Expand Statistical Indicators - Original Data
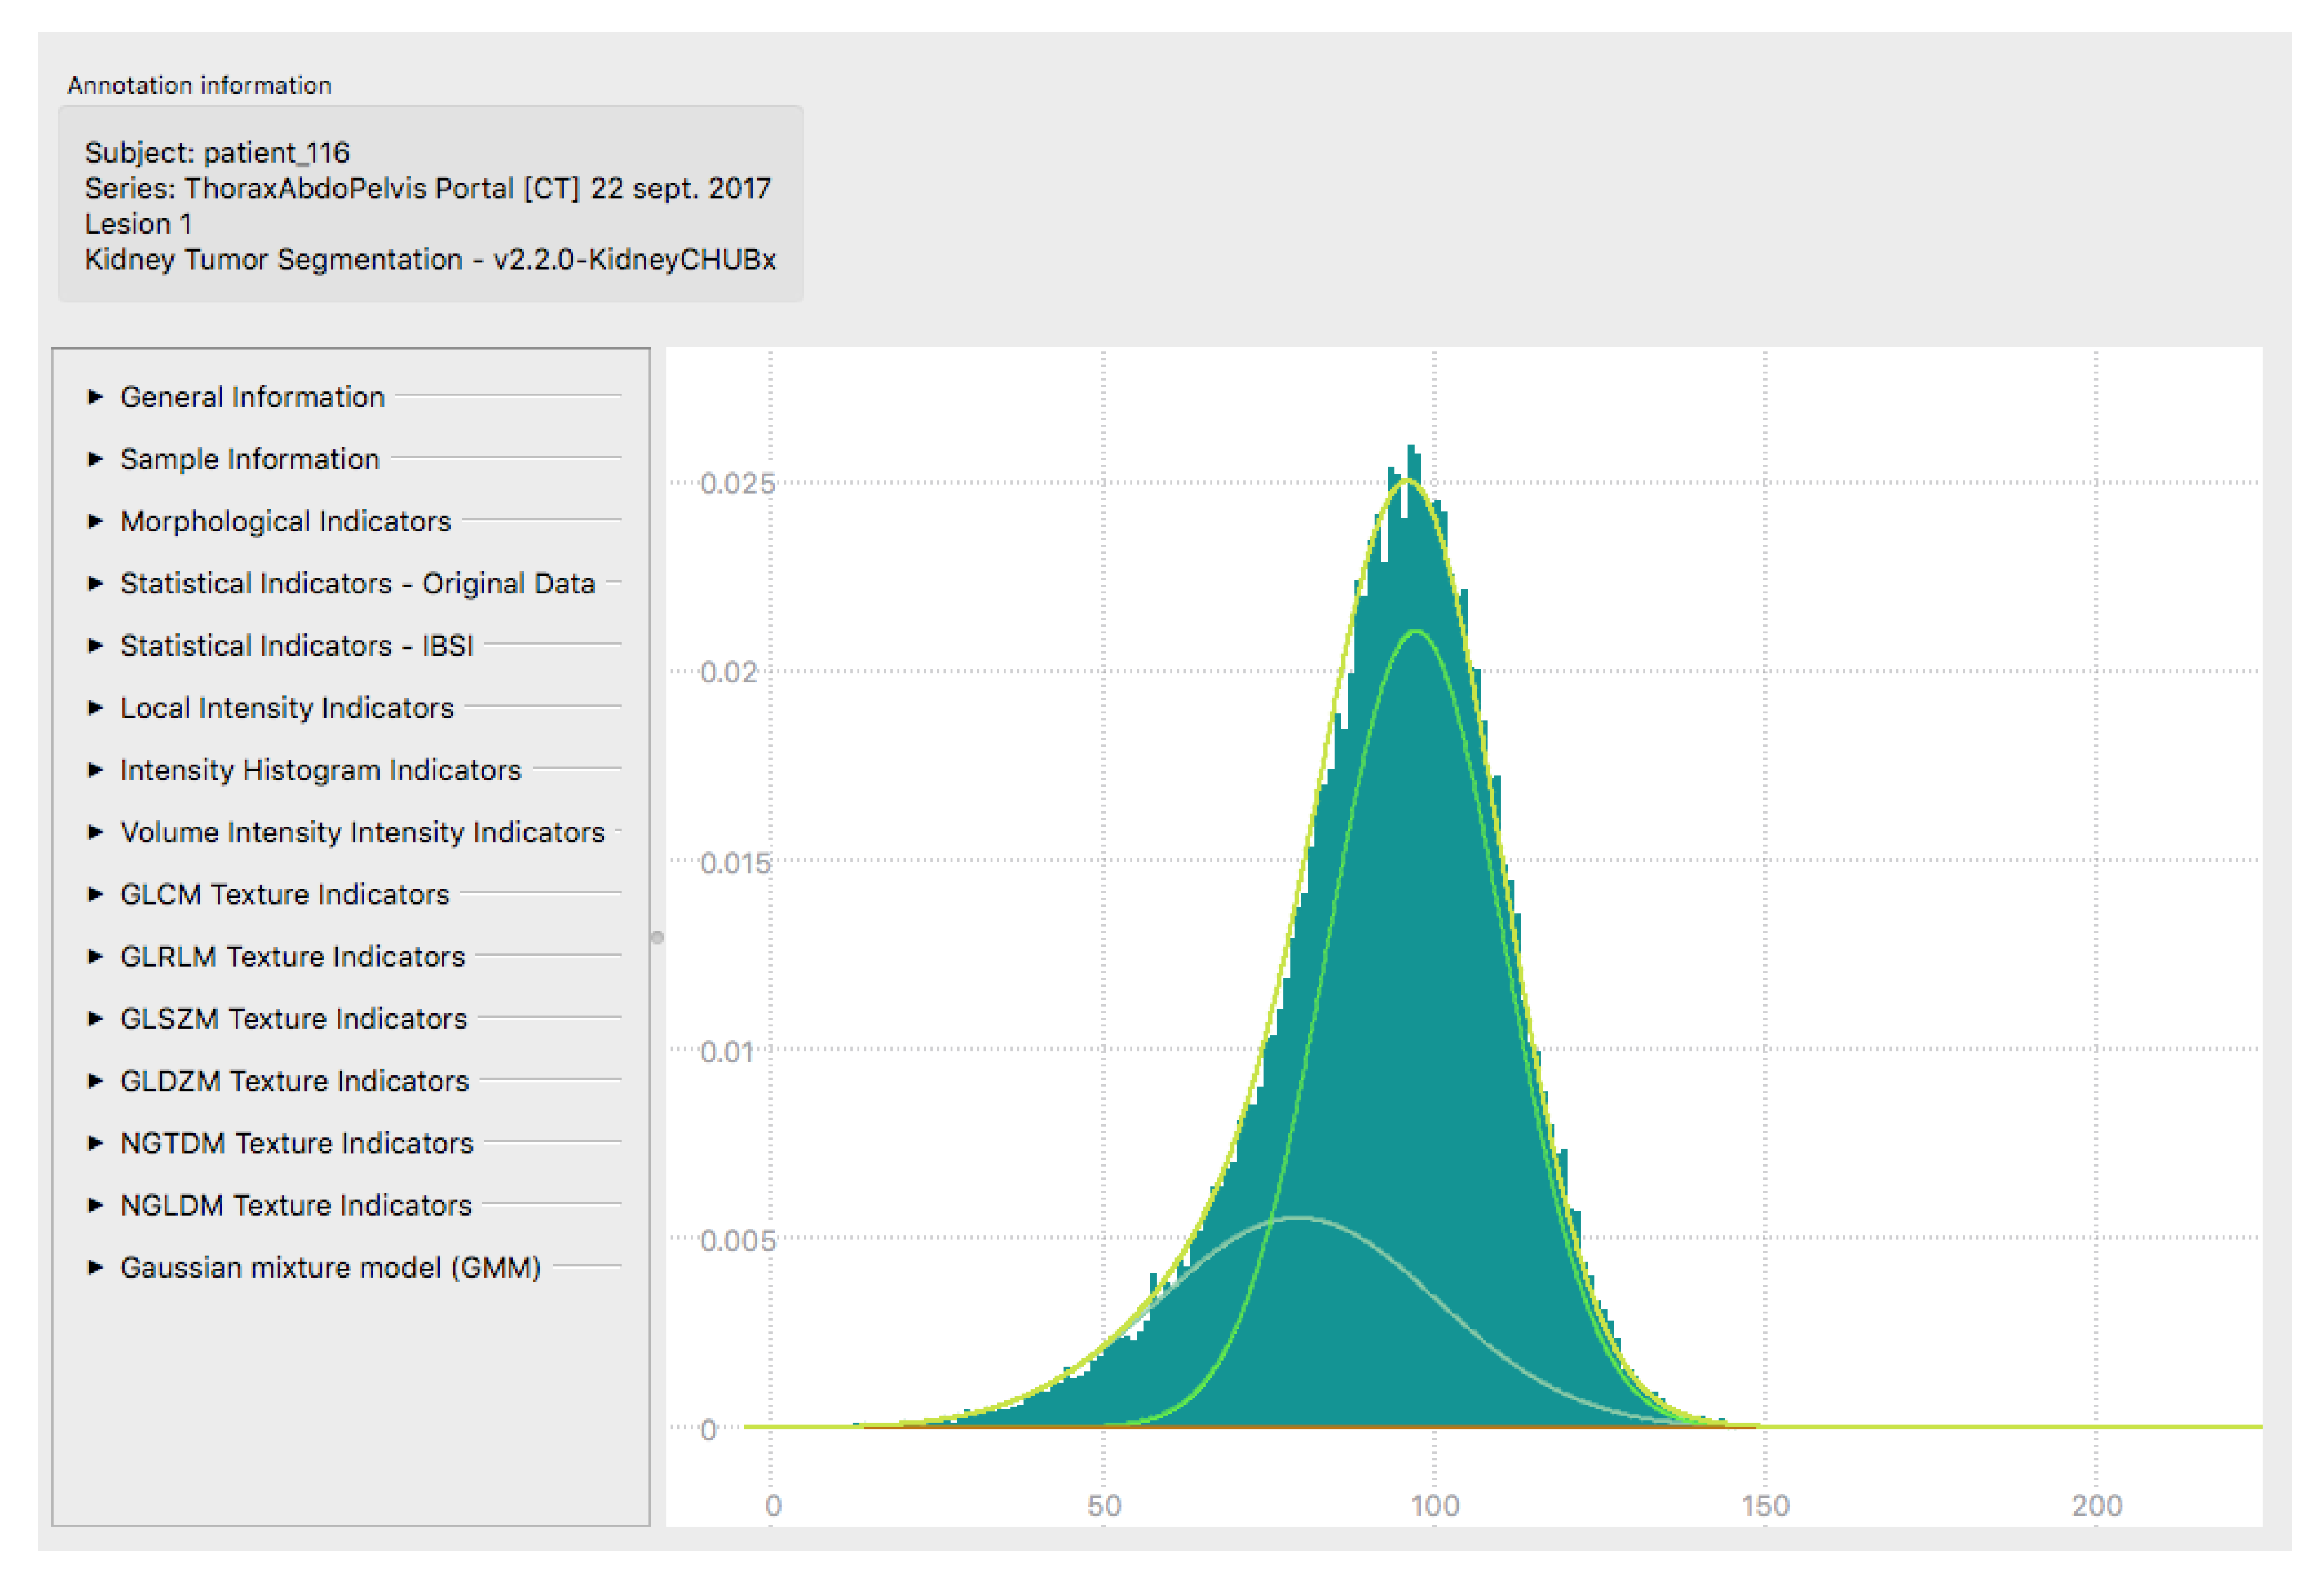The image size is (2324, 1580). click(96, 583)
